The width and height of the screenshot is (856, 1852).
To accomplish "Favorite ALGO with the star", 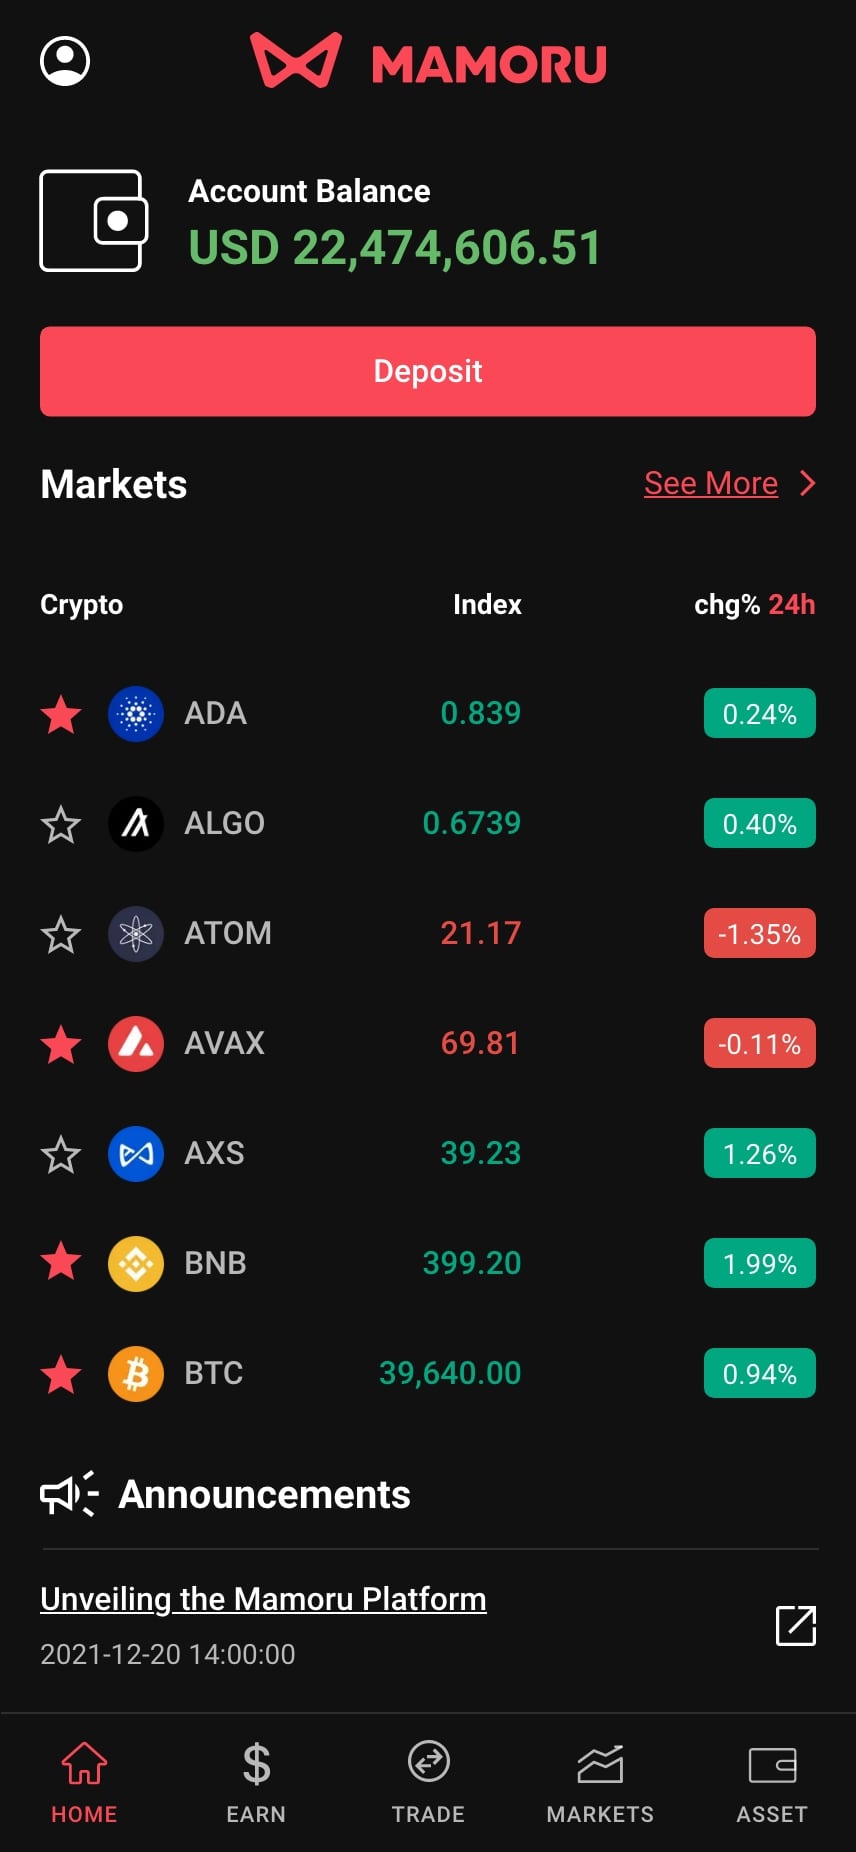I will (61, 824).
